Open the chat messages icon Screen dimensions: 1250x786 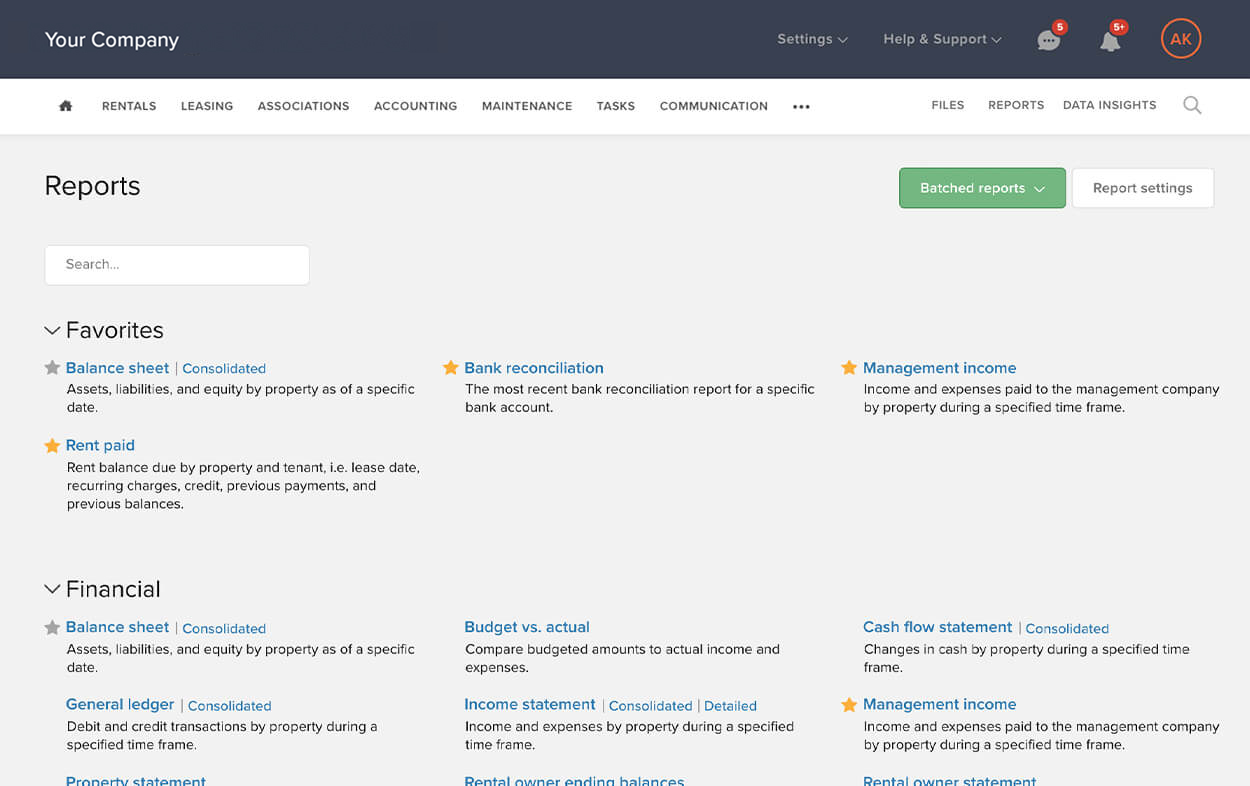tap(1048, 40)
